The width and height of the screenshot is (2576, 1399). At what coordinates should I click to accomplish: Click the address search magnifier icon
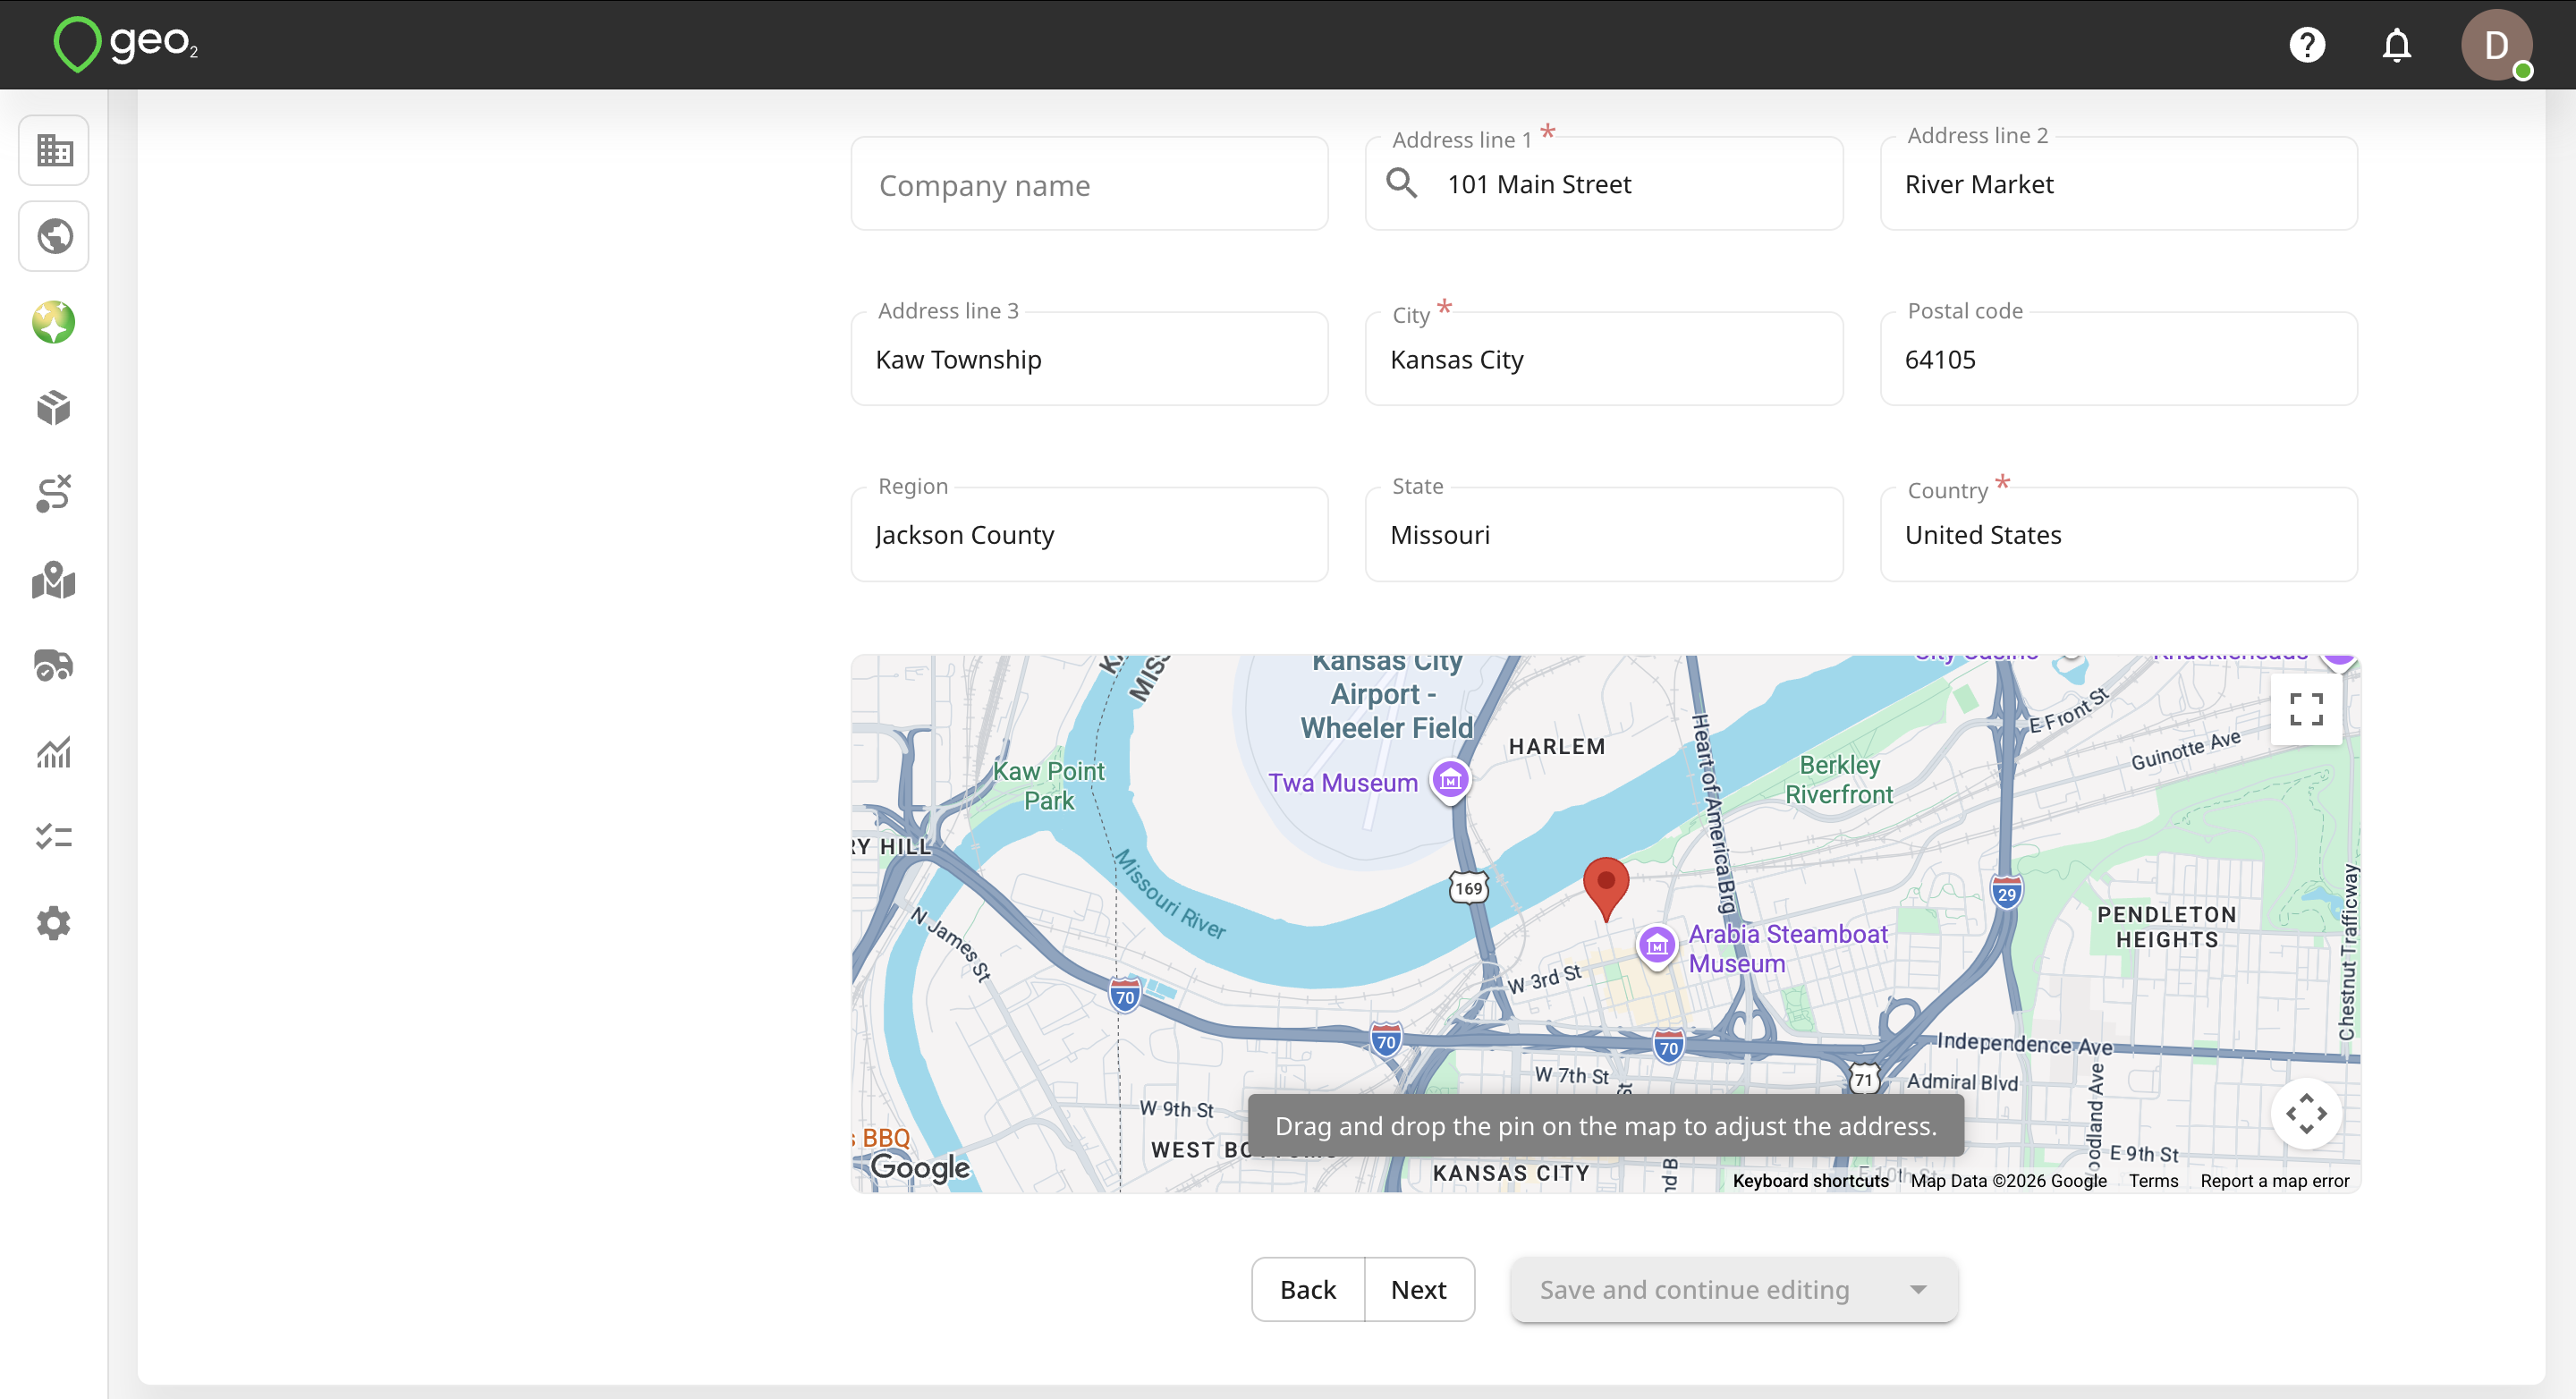click(1401, 183)
